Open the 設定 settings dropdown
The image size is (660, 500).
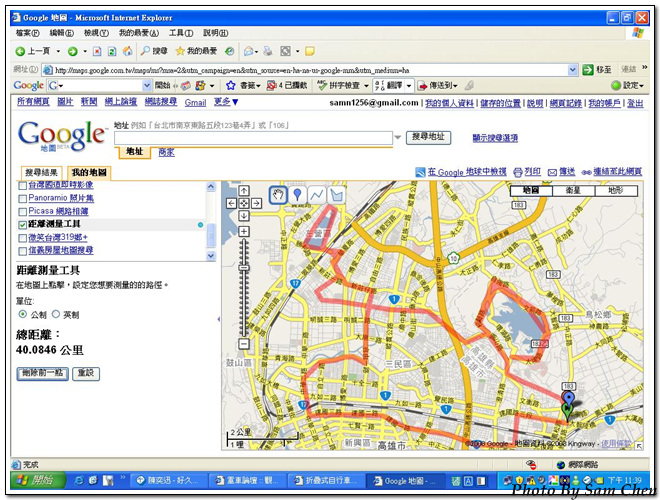[x=628, y=85]
